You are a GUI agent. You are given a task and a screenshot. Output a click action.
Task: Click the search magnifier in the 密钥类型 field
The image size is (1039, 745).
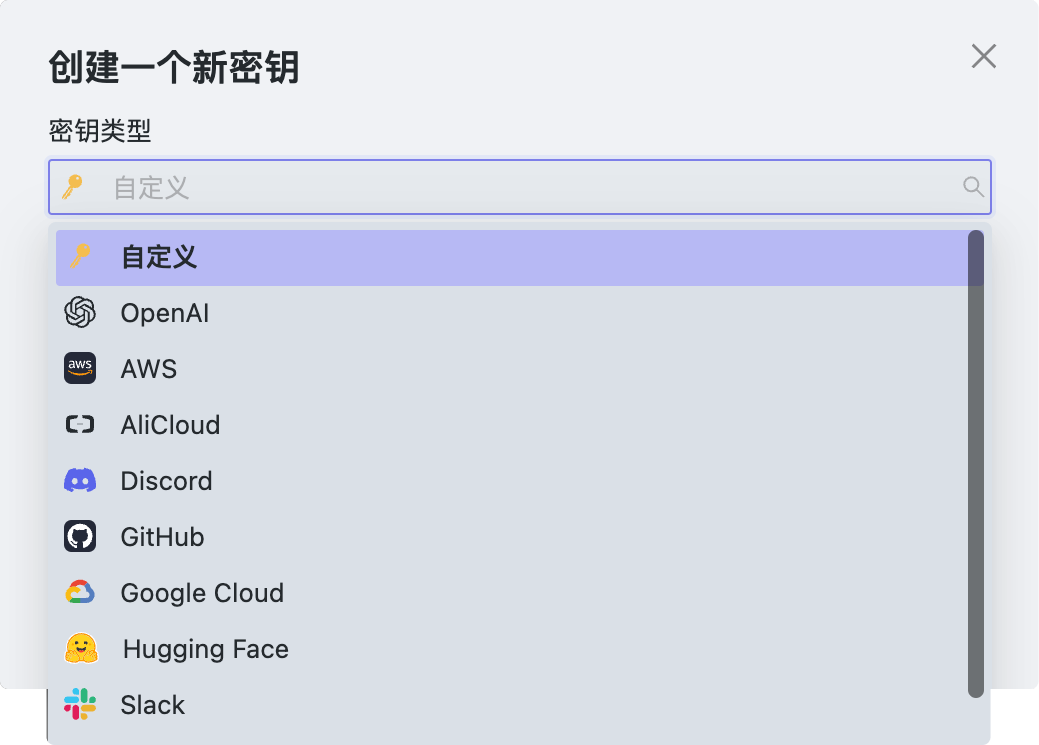coord(973,187)
